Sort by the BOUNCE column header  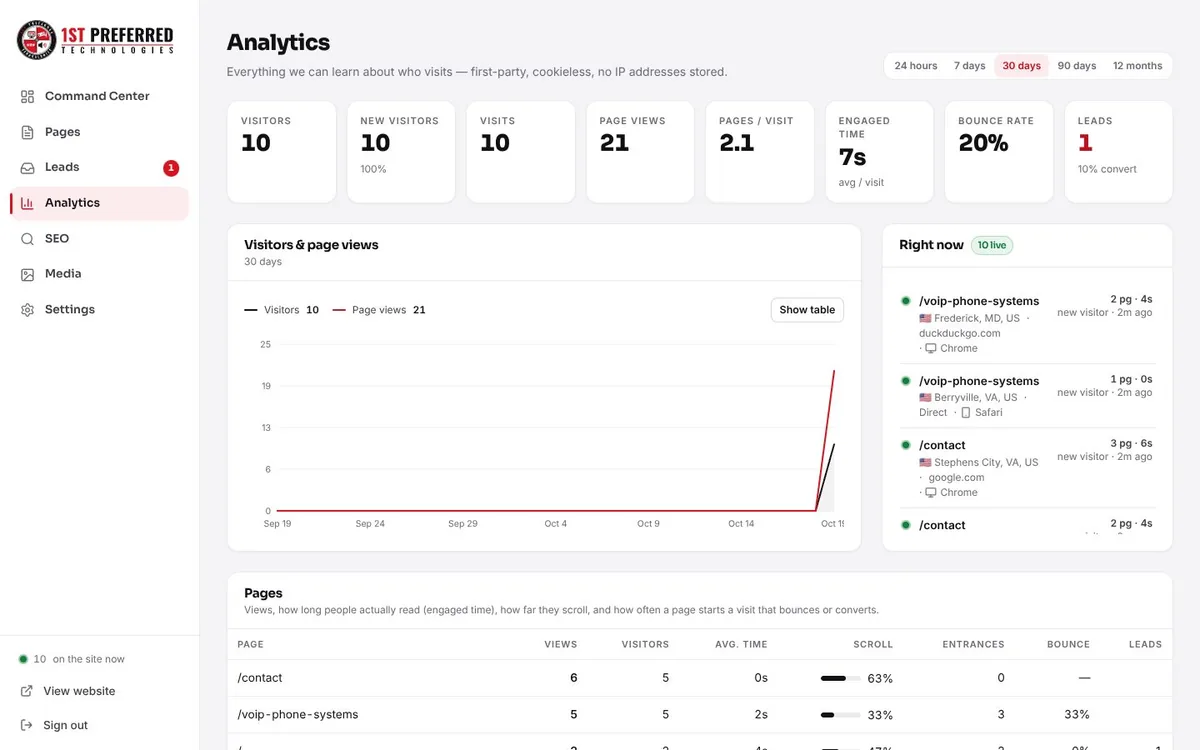[1068, 644]
